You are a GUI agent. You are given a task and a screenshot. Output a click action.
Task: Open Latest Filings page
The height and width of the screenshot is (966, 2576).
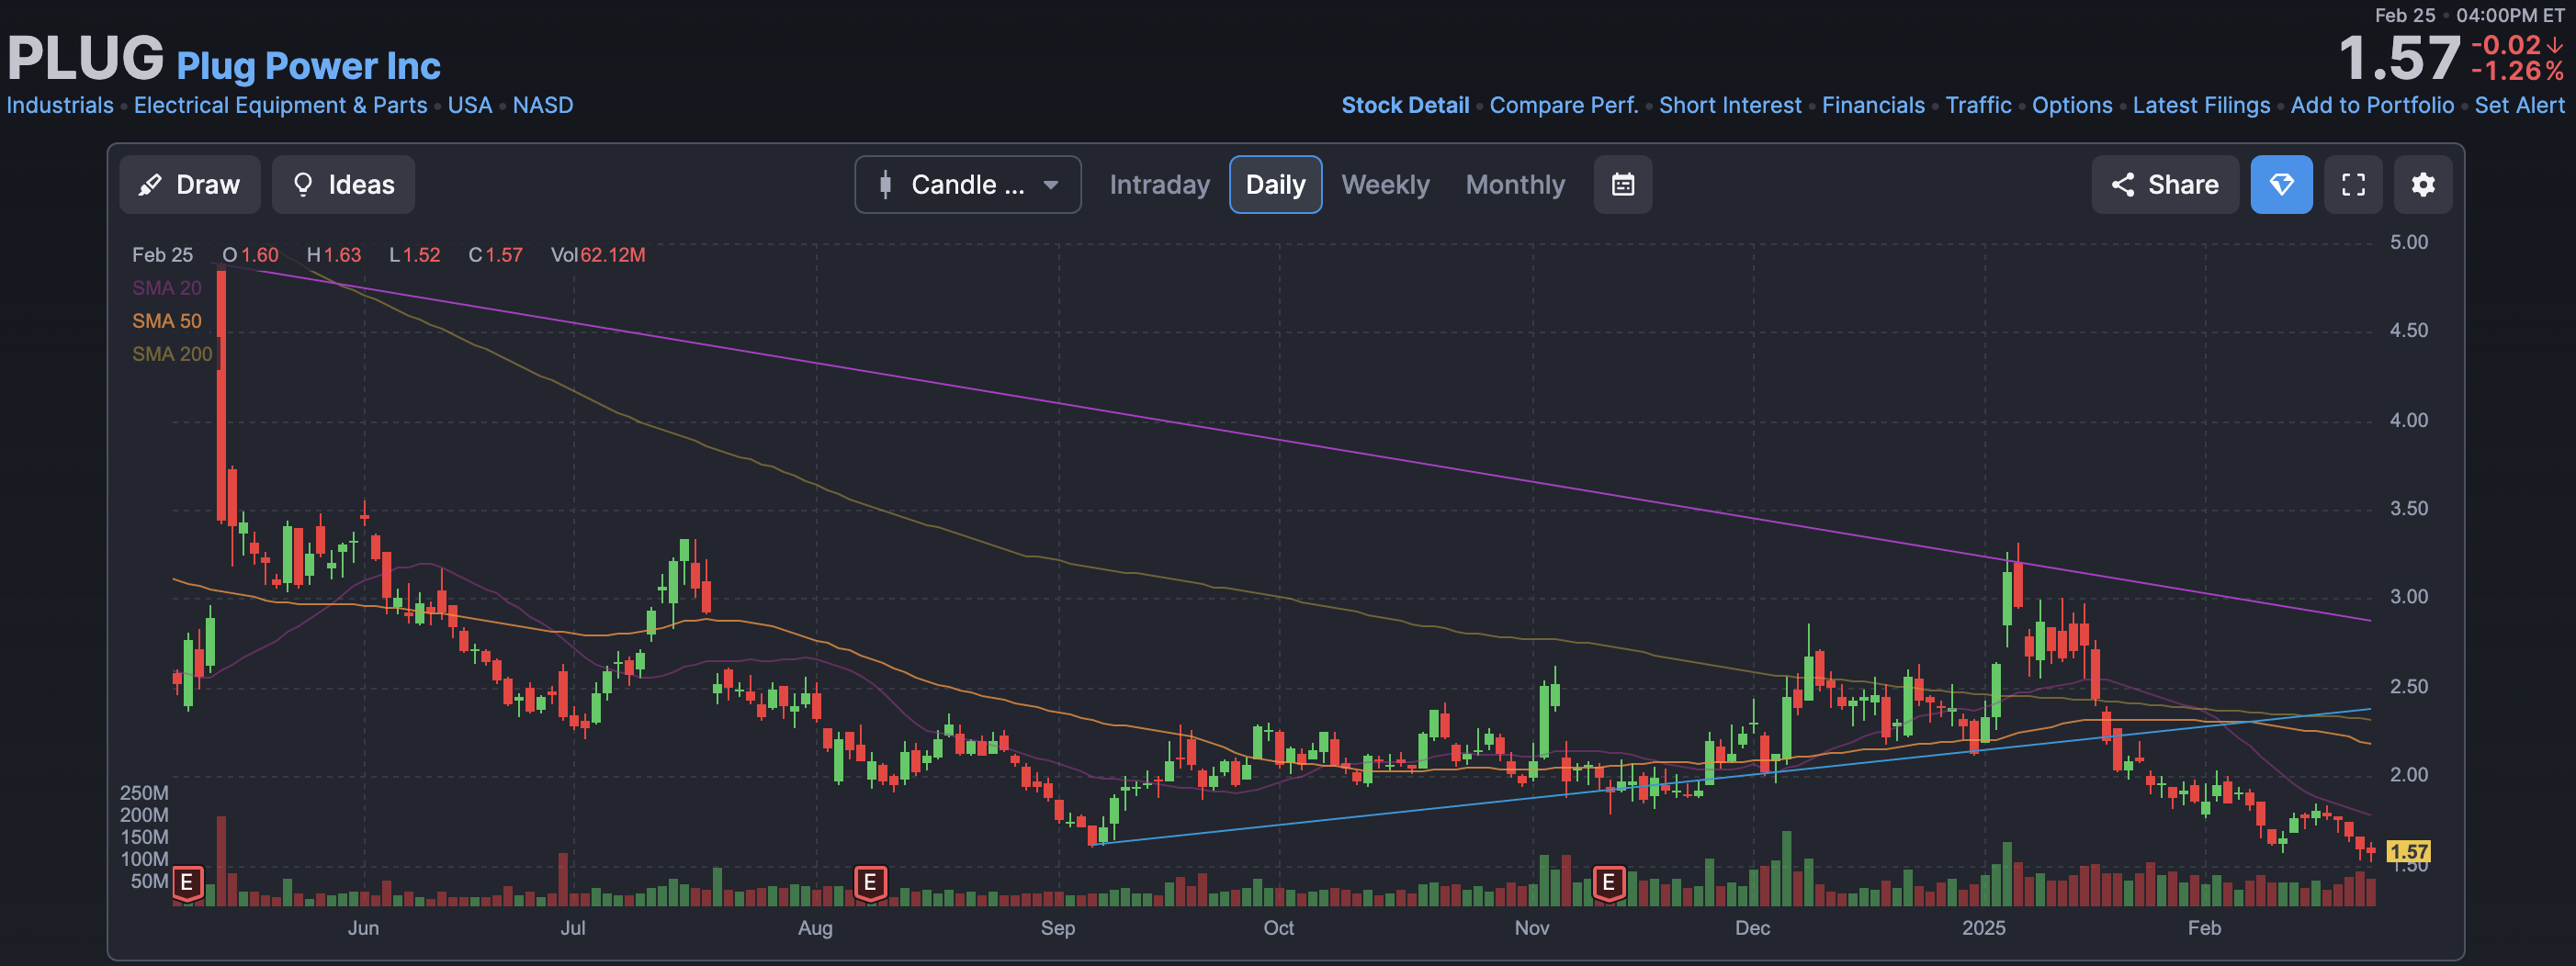pyautogui.click(x=2201, y=106)
